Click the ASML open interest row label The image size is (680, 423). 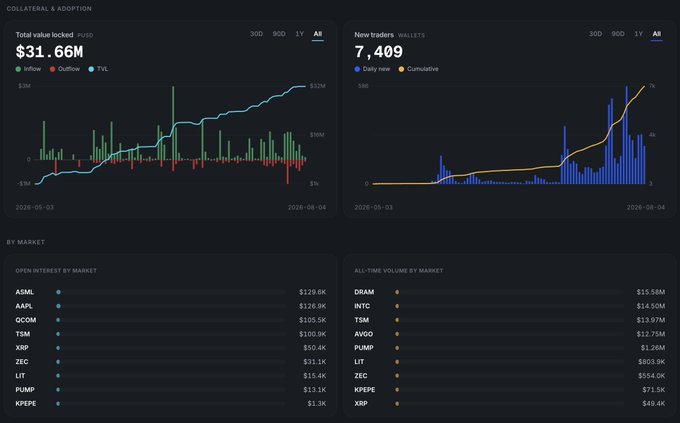click(x=25, y=292)
